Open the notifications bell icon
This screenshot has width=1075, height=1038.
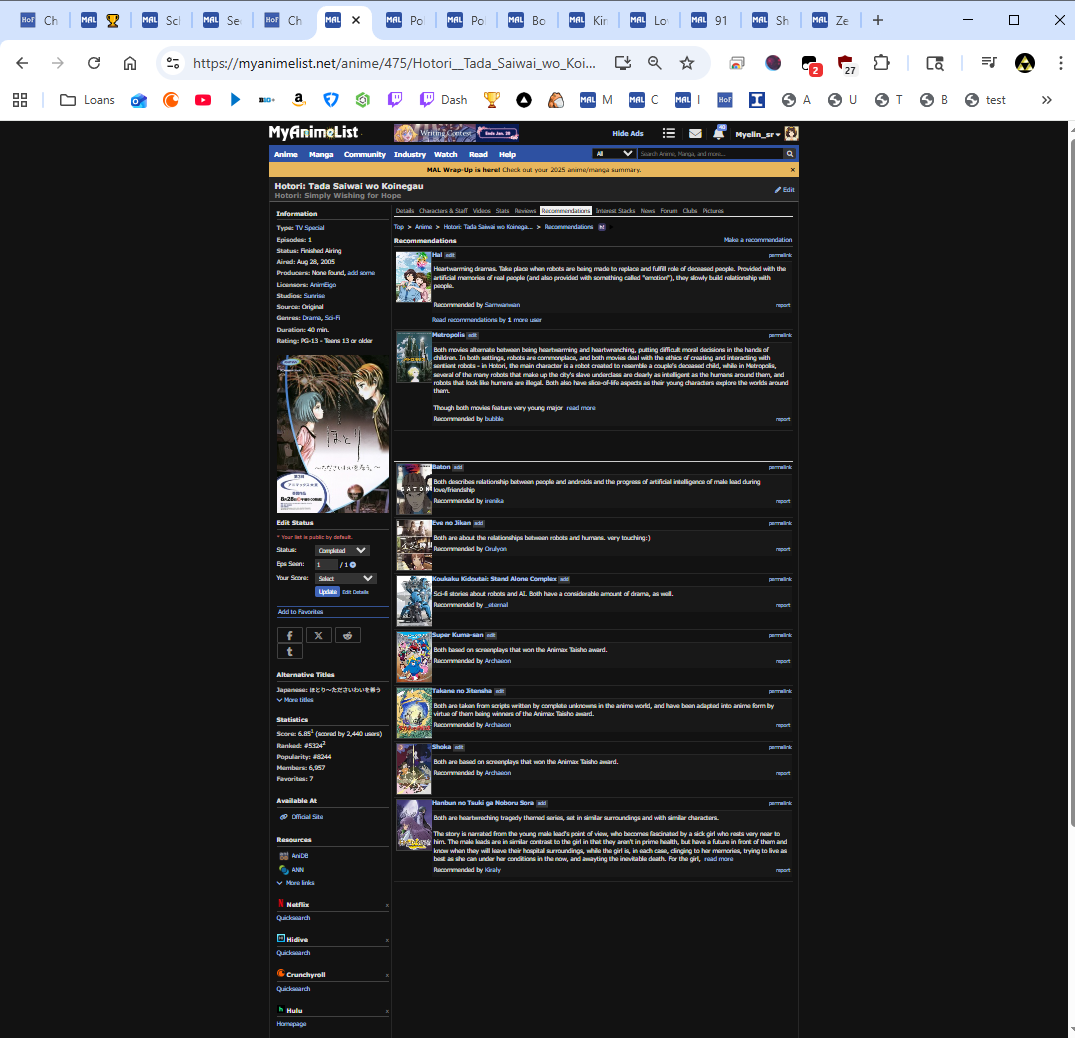pyautogui.click(x=718, y=133)
